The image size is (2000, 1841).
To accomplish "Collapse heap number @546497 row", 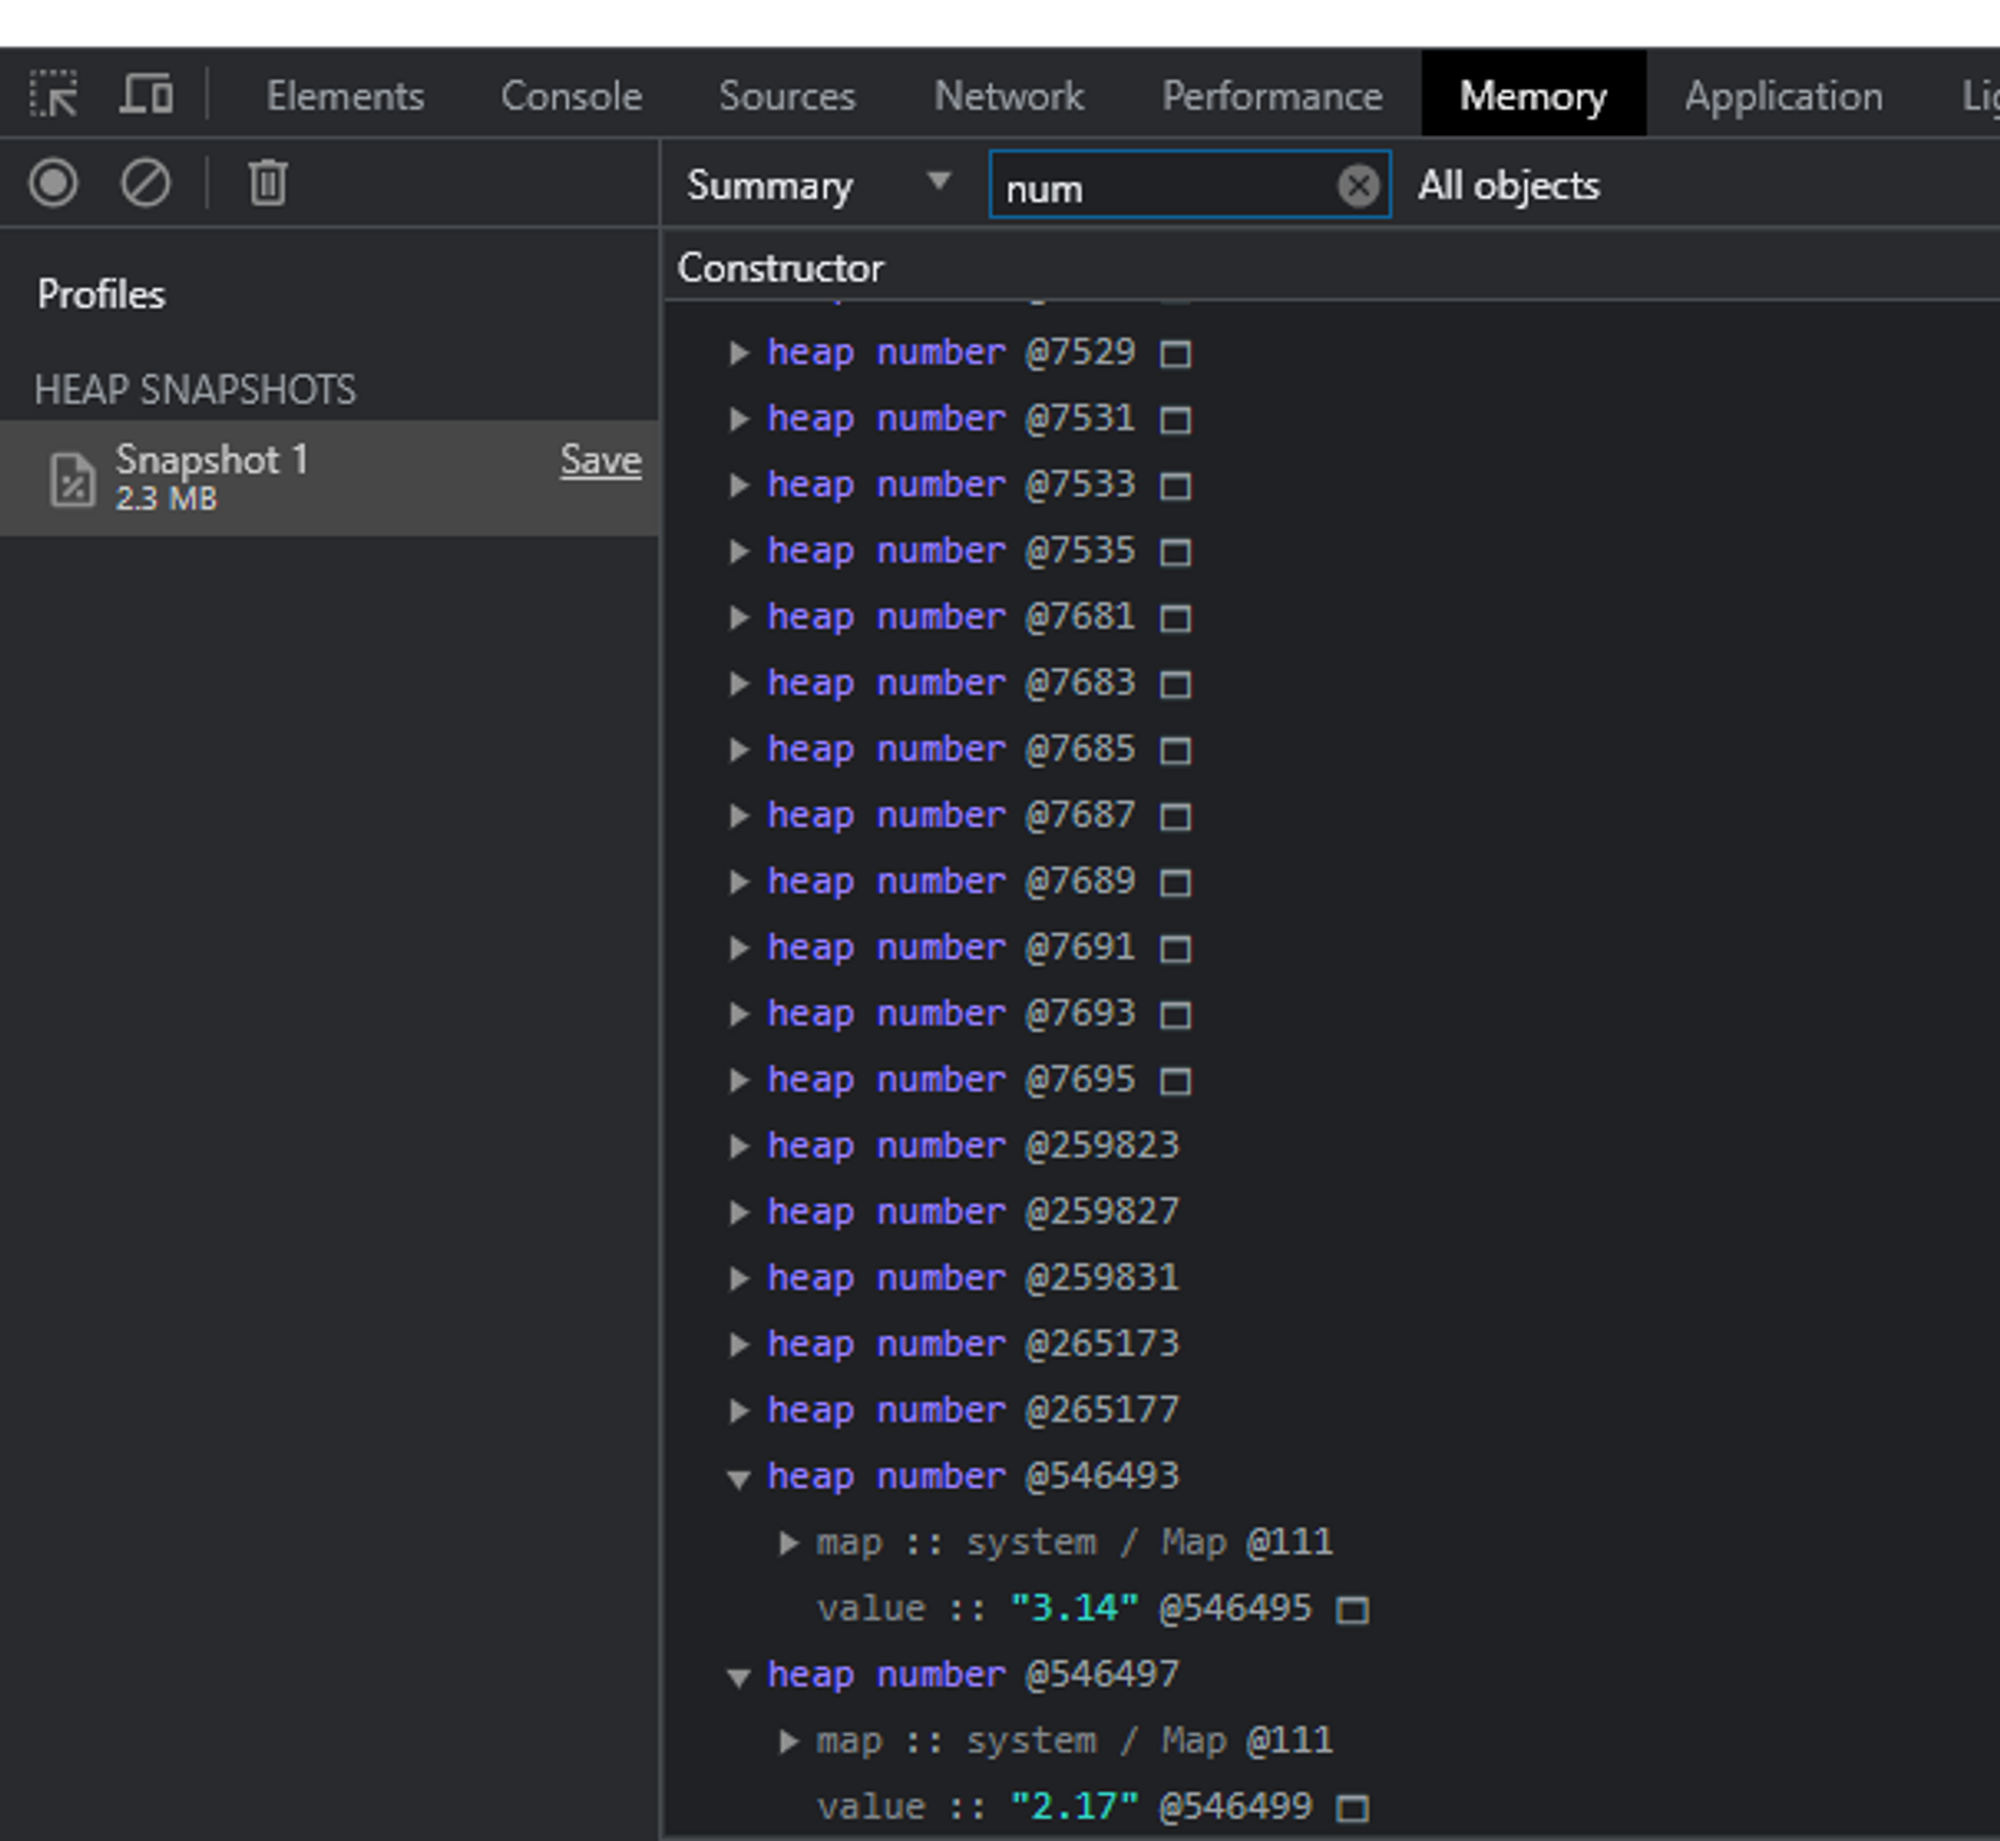I will point(739,1677).
